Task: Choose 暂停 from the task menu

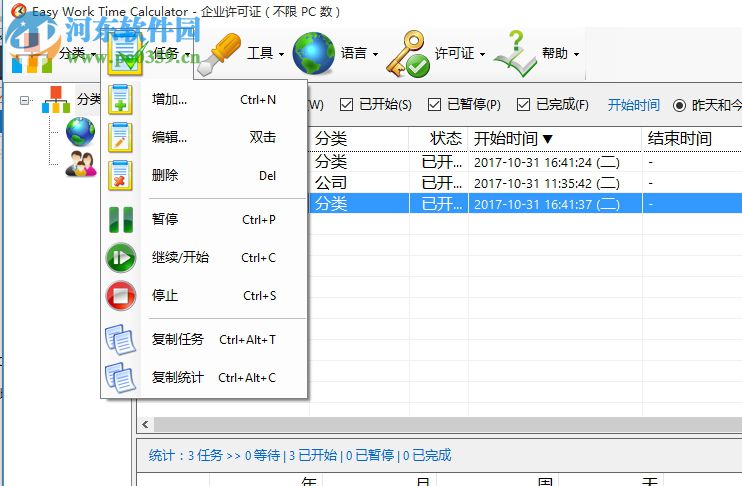Action: (204, 220)
